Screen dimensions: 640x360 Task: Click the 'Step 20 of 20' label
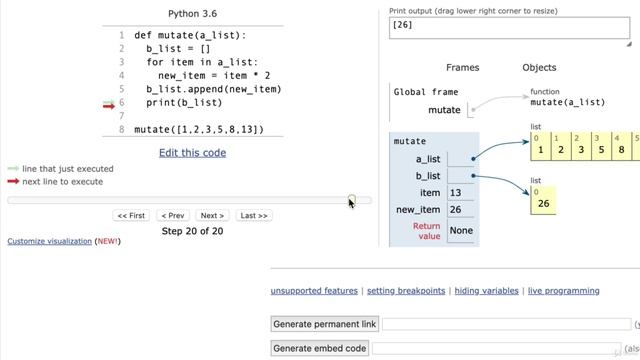pyautogui.click(x=192, y=231)
